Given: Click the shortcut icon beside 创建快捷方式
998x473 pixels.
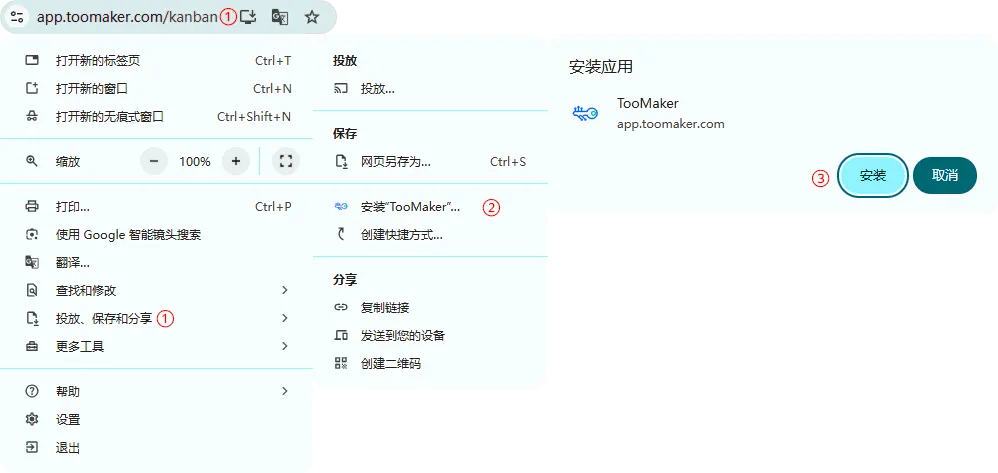Looking at the screenshot, I should pos(341,235).
